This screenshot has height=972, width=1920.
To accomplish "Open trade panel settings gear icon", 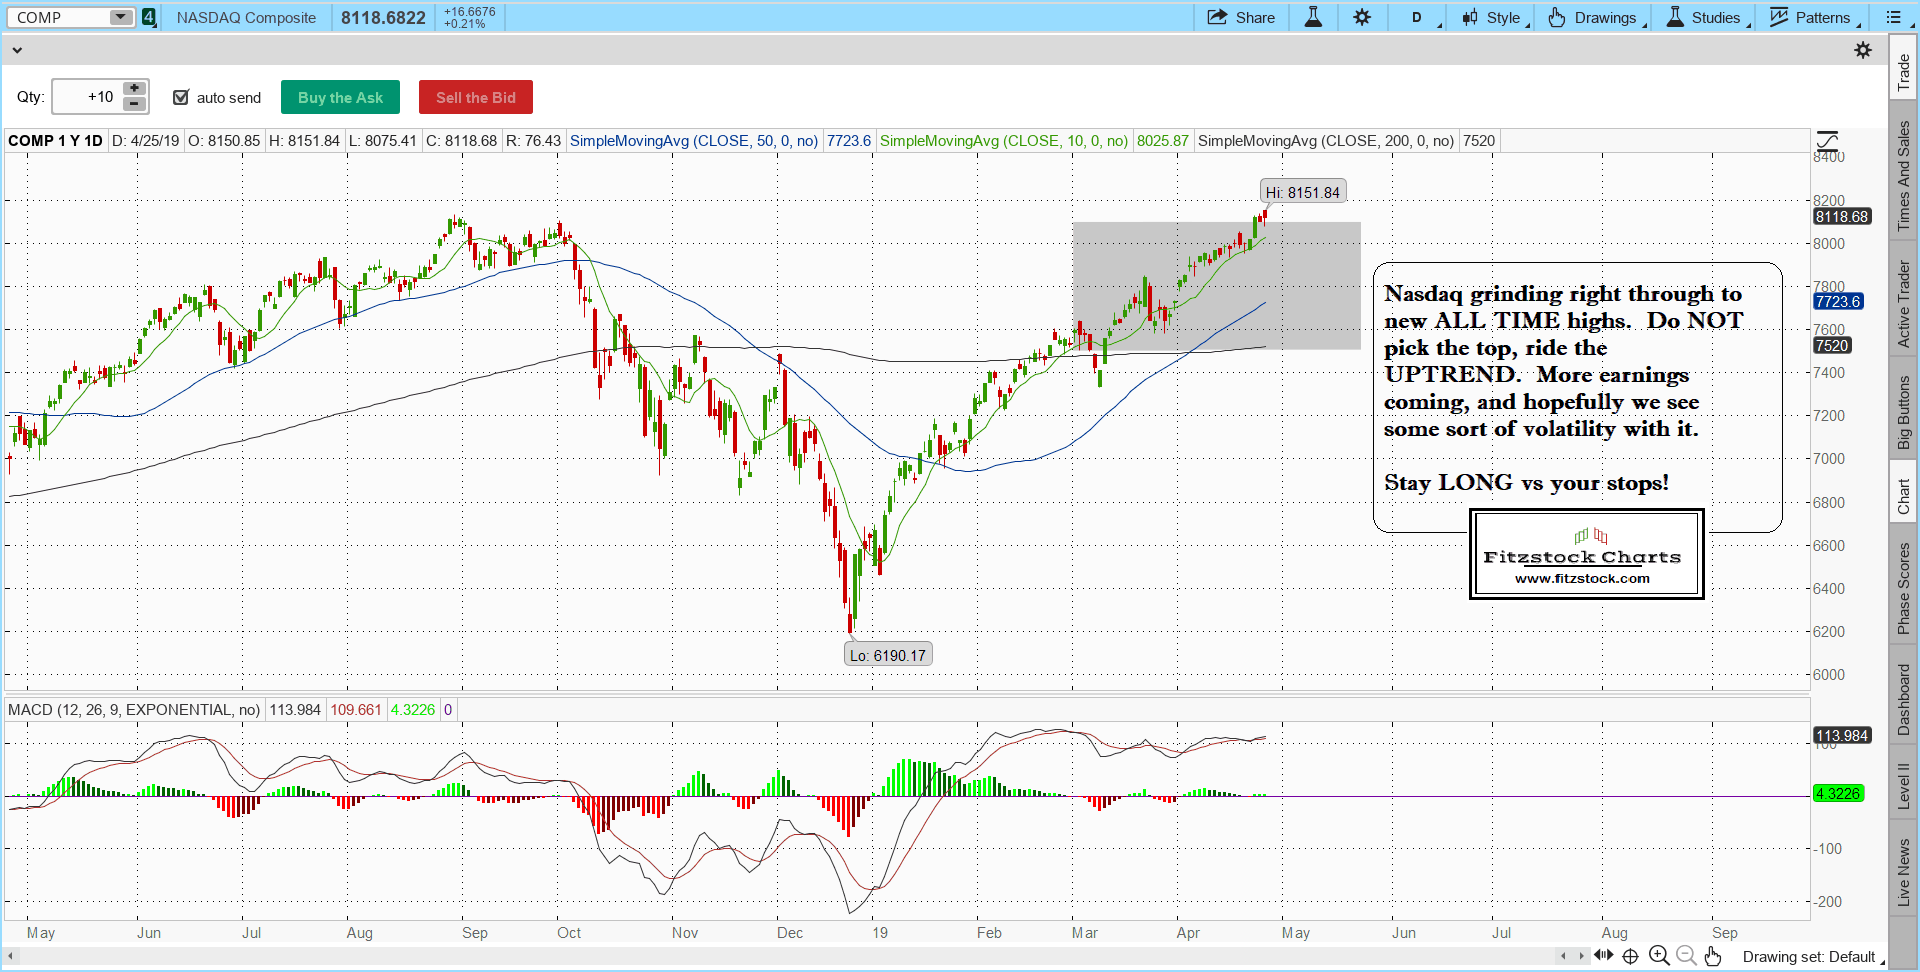I will click(x=1863, y=50).
